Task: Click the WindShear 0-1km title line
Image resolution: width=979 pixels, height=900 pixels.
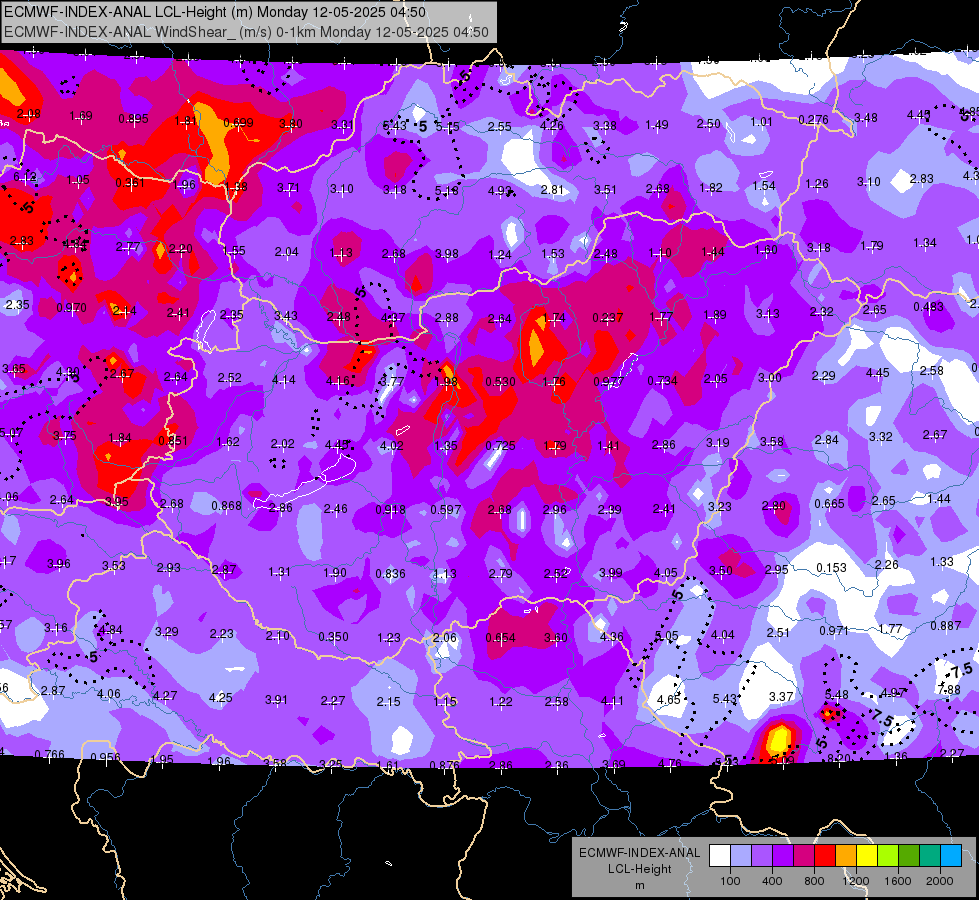Action: (246, 32)
